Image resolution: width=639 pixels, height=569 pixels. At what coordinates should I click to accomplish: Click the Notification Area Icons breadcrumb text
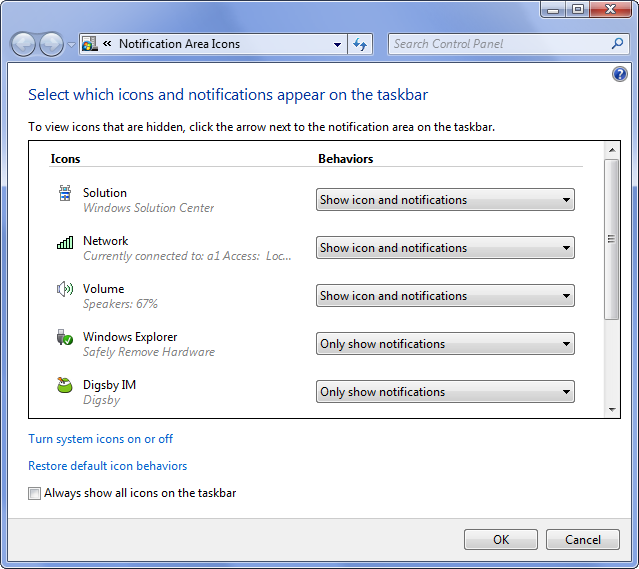179,44
